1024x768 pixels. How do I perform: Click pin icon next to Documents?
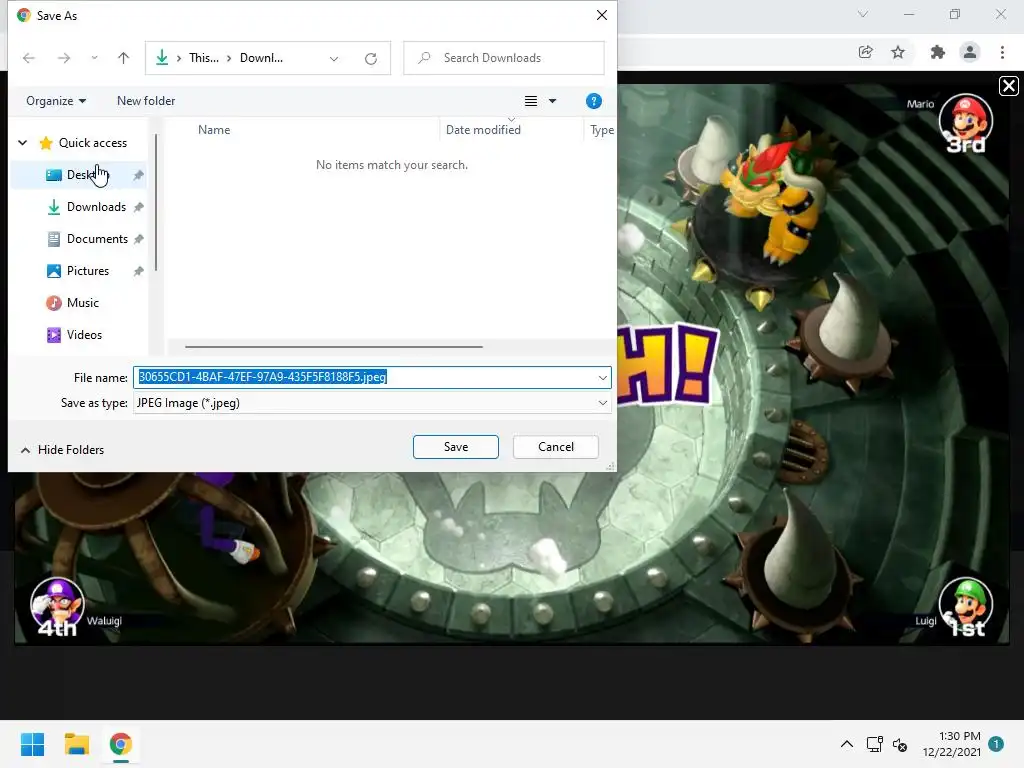pos(138,239)
